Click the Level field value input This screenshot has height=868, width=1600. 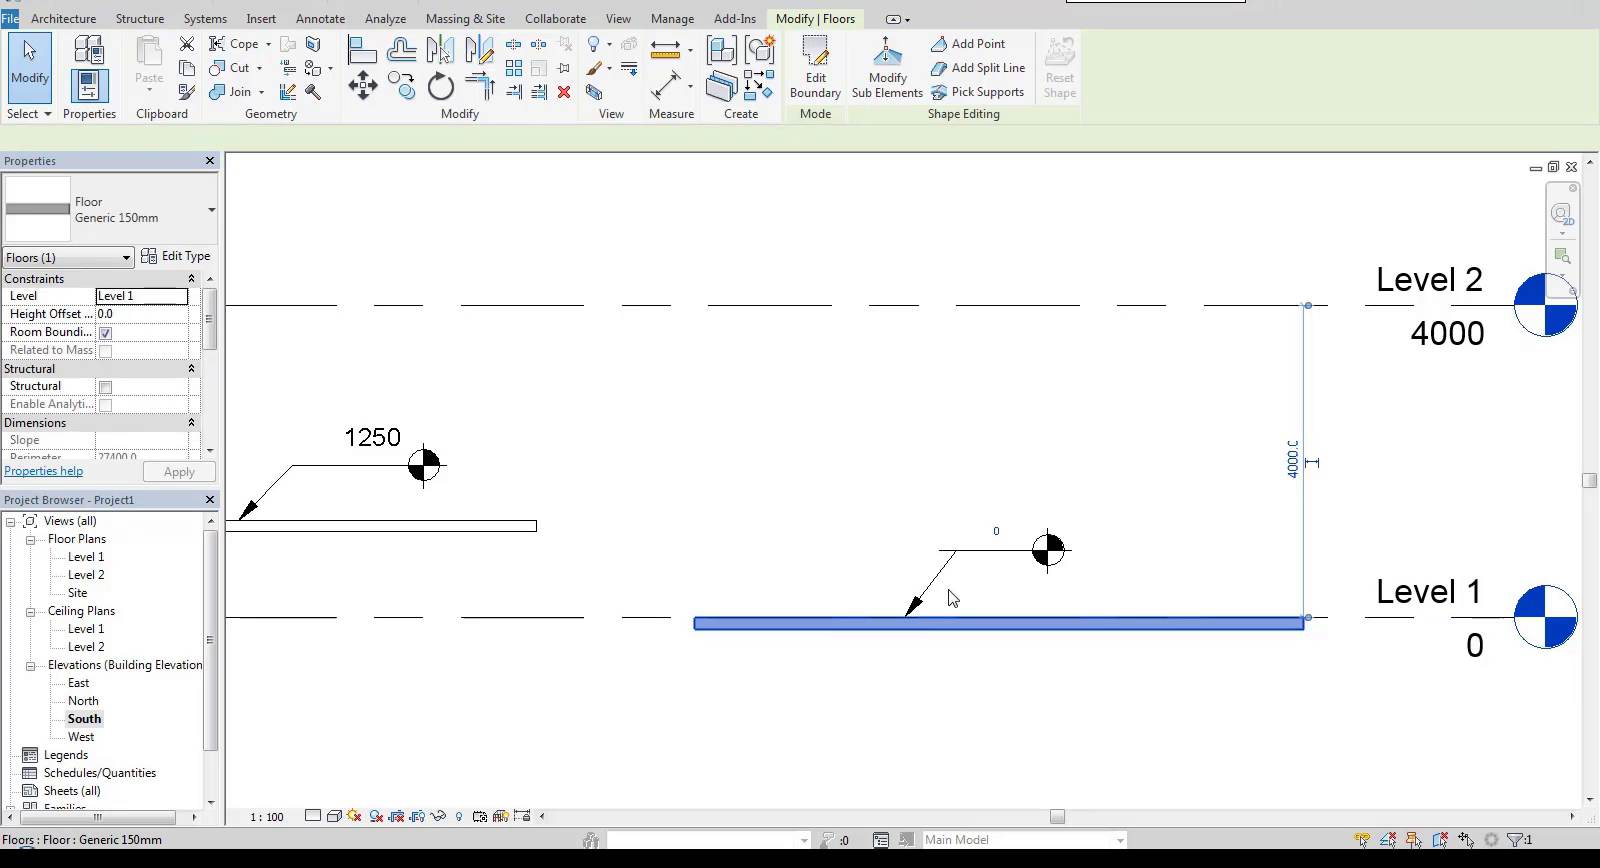pos(142,296)
